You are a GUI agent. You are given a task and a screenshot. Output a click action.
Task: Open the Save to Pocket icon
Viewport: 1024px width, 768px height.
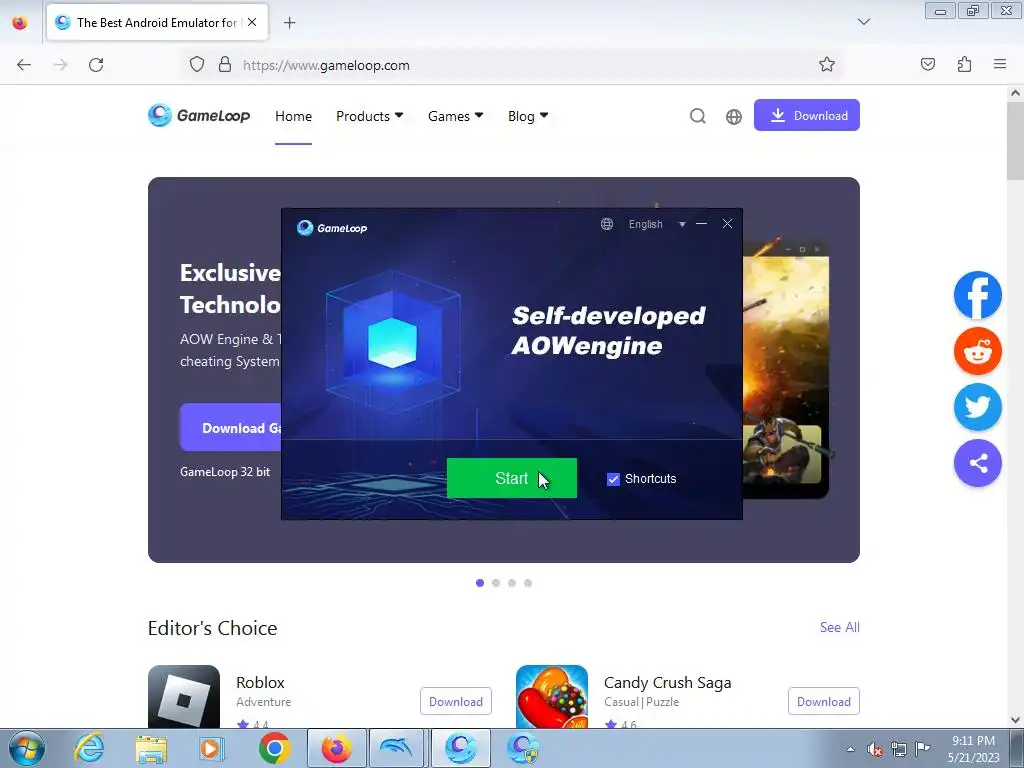point(928,64)
